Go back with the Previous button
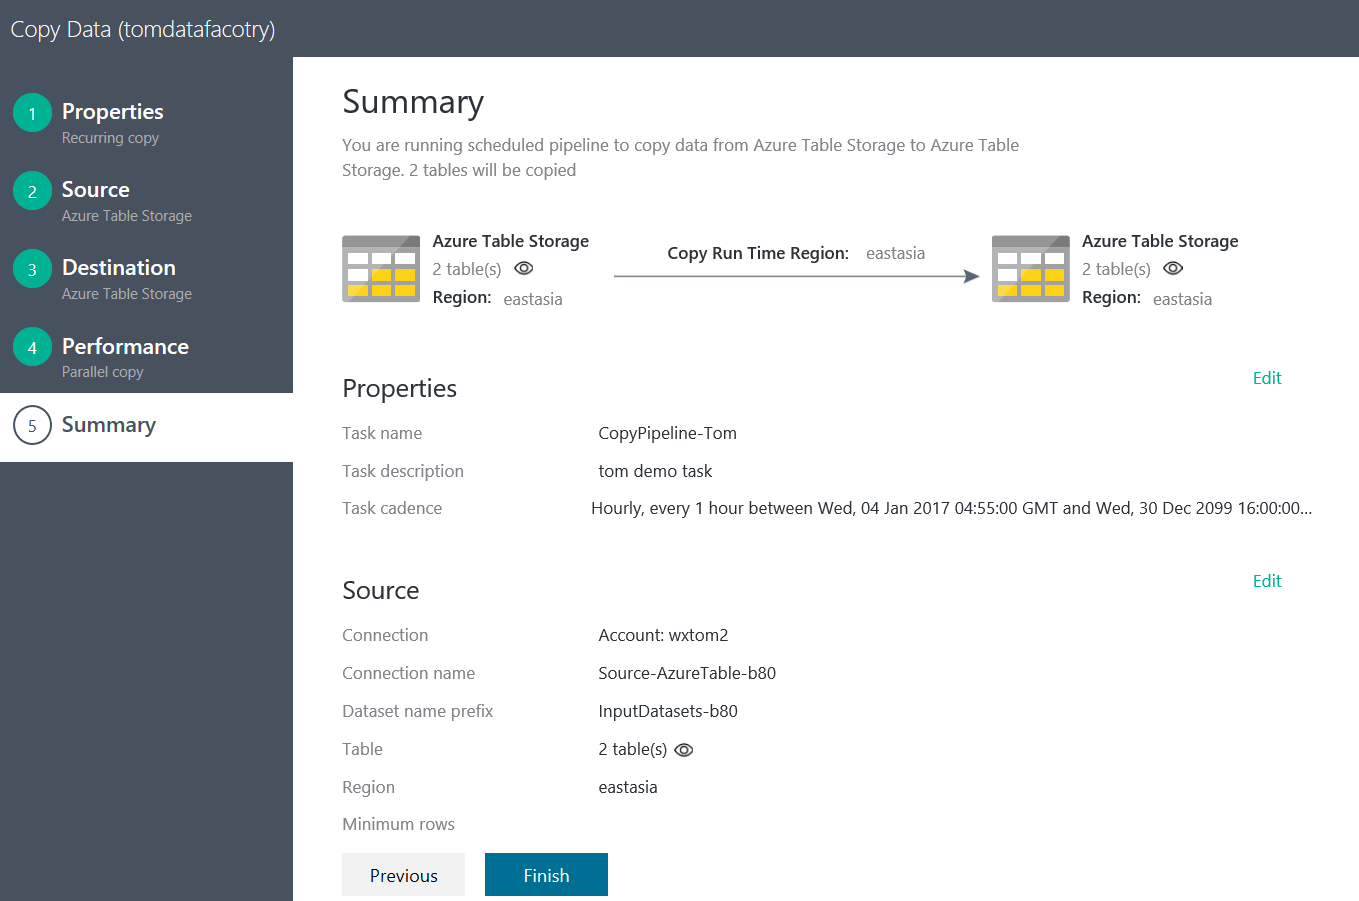This screenshot has height=901, width=1359. coord(403,875)
